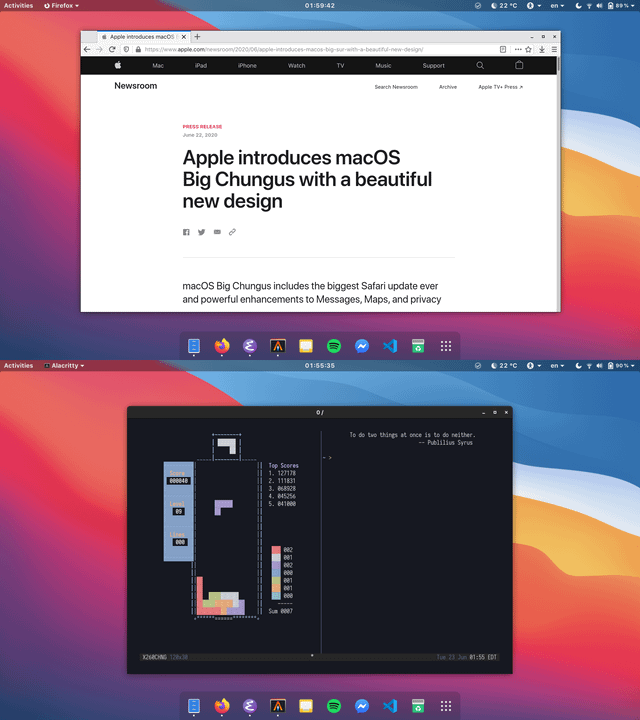This screenshot has height=720, width=640.
Task: Open the tracking protection shield icon
Action: [x=126, y=49]
